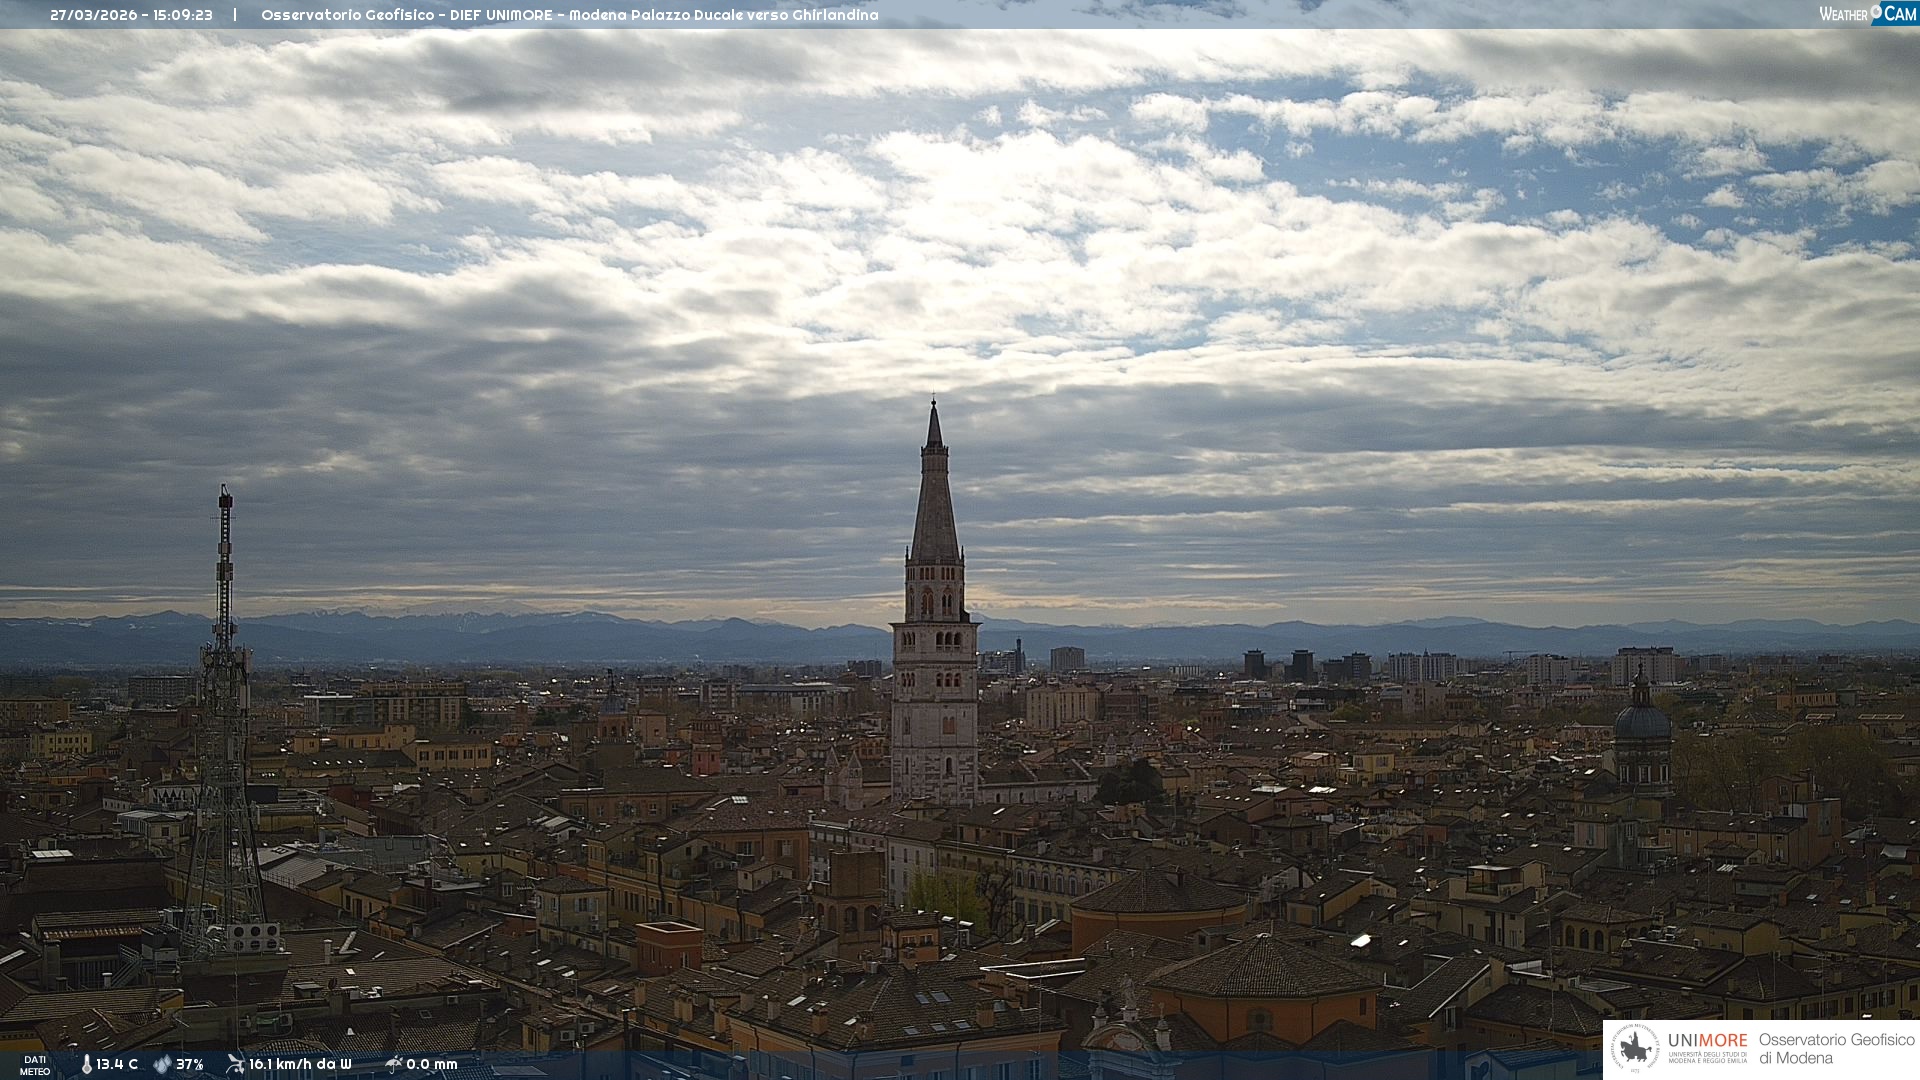This screenshot has height=1080, width=1920.
Task: Click the wind anemometer icon
Action: point(235,1064)
